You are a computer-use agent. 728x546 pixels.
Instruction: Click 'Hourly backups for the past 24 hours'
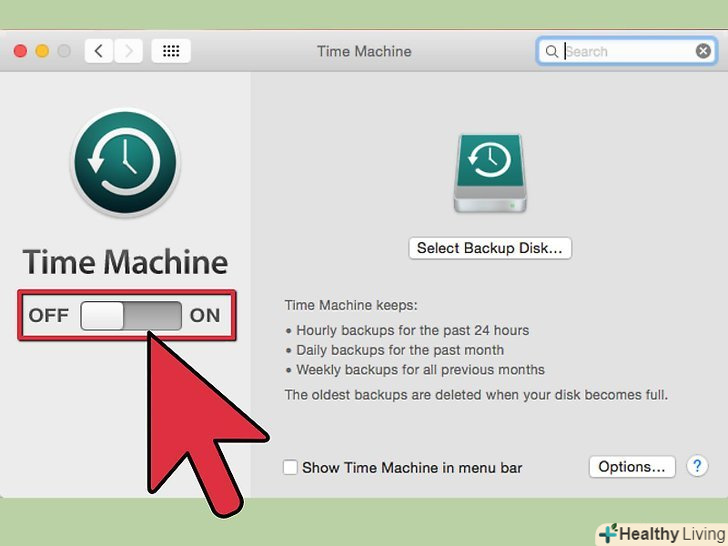[413, 331]
